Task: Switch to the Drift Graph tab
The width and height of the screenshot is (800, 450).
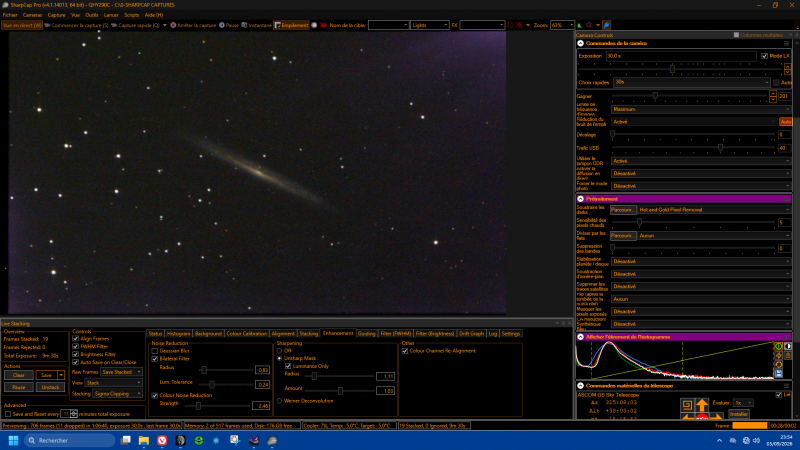Action: tap(471, 334)
